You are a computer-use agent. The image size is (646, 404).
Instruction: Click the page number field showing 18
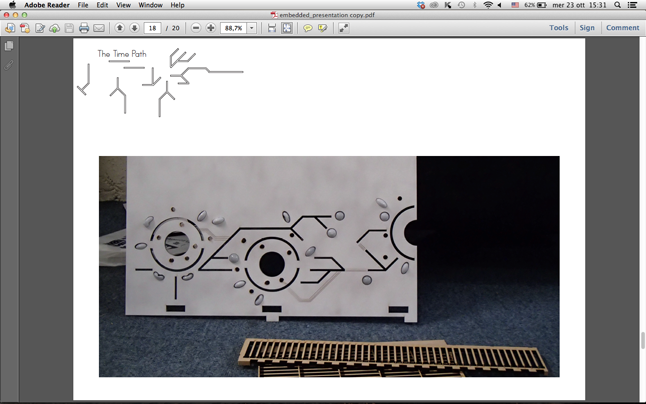point(152,28)
